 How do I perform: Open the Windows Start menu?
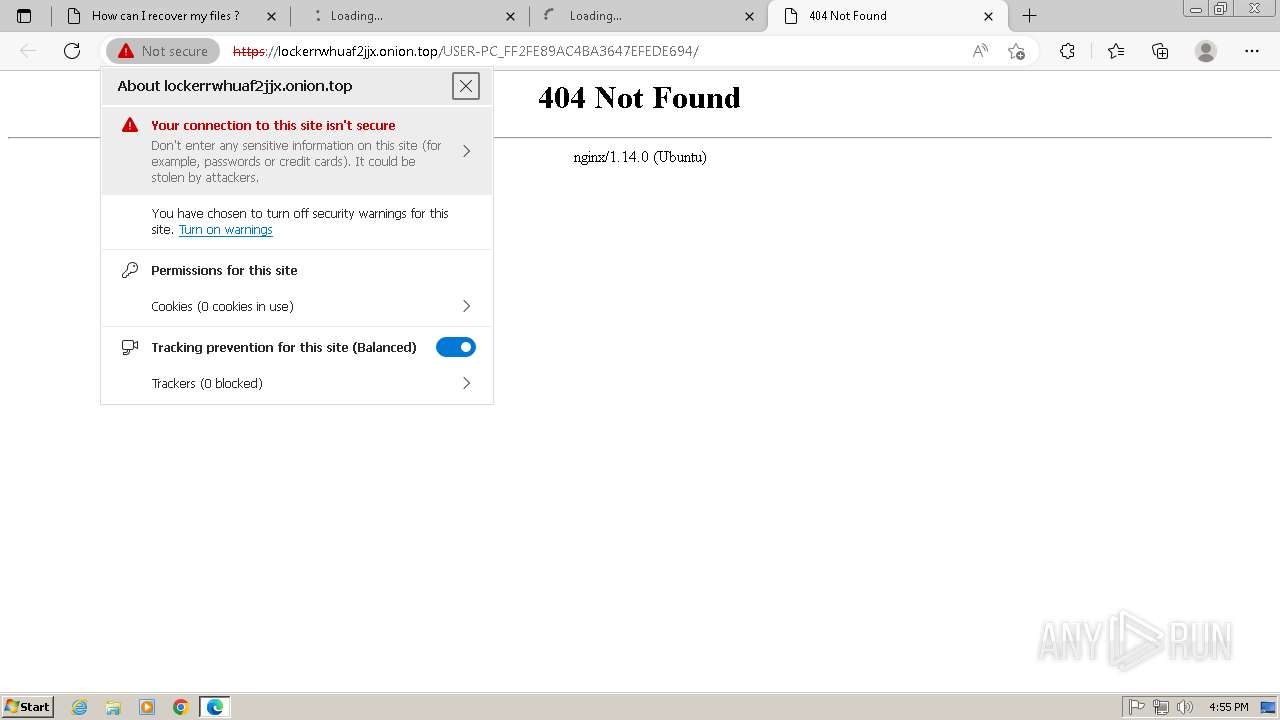point(28,706)
